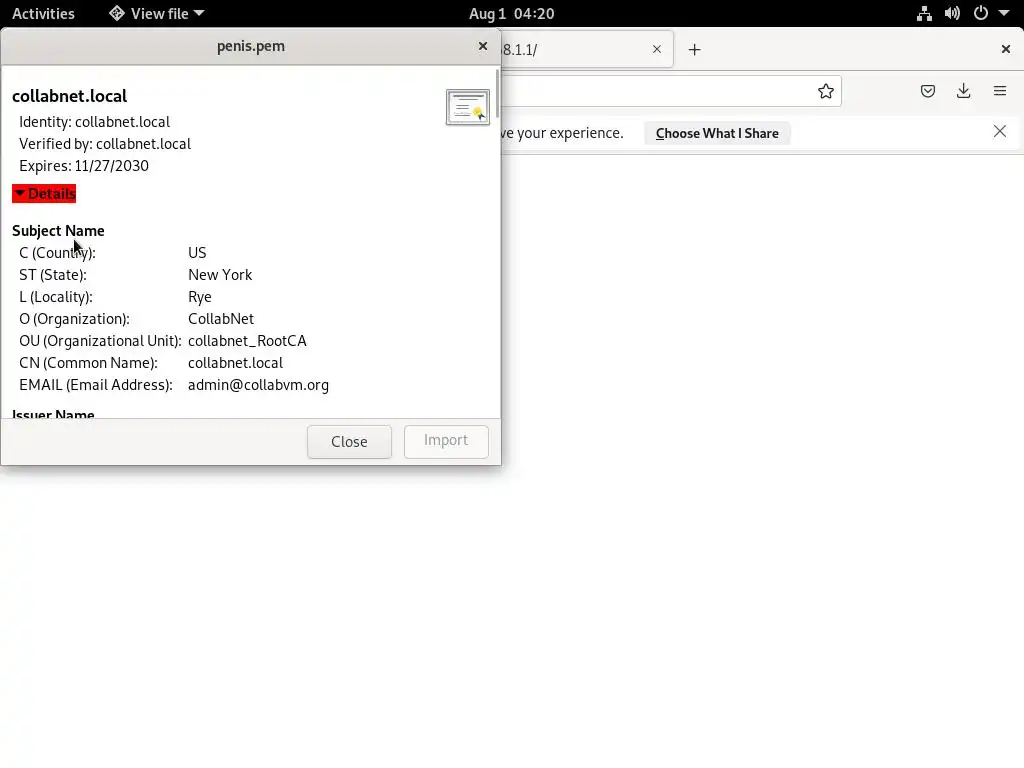Click the Verified by: collabnet.local line
The width and height of the screenshot is (1024, 768).
(x=105, y=144)
